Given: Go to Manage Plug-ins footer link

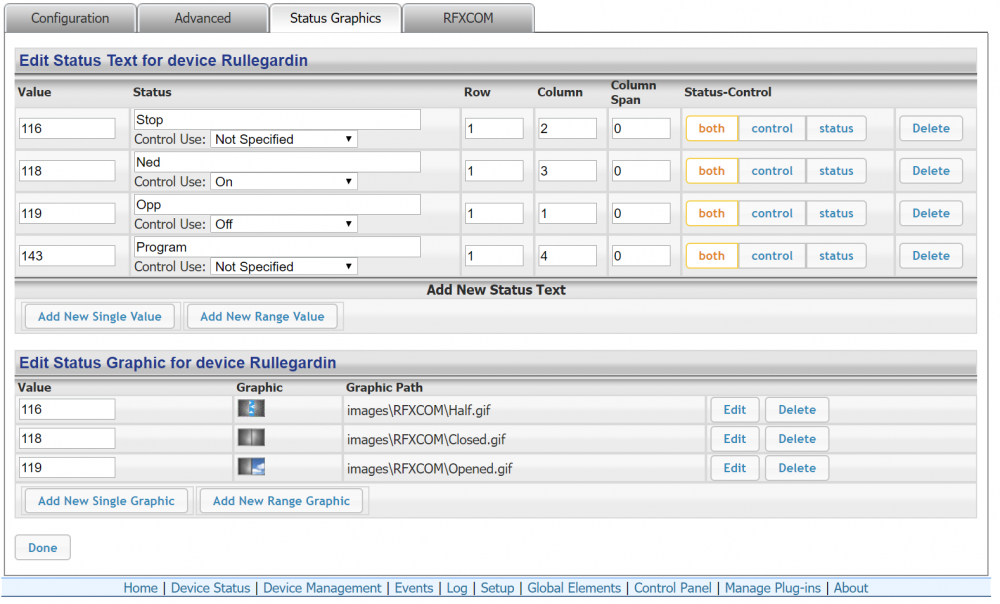Looking at the screenshot, I should tap(773, 588).
